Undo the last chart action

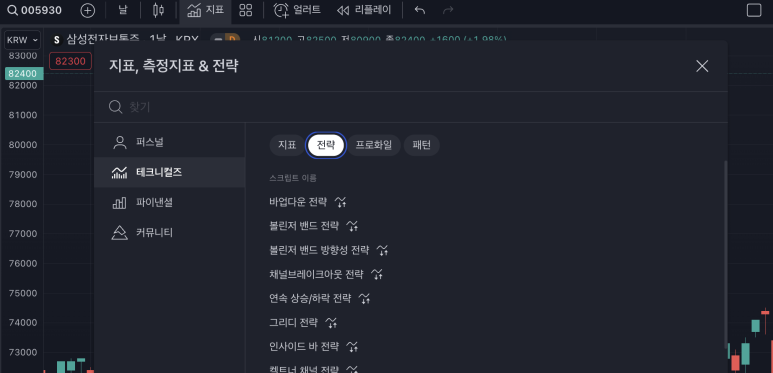point(420,10)
